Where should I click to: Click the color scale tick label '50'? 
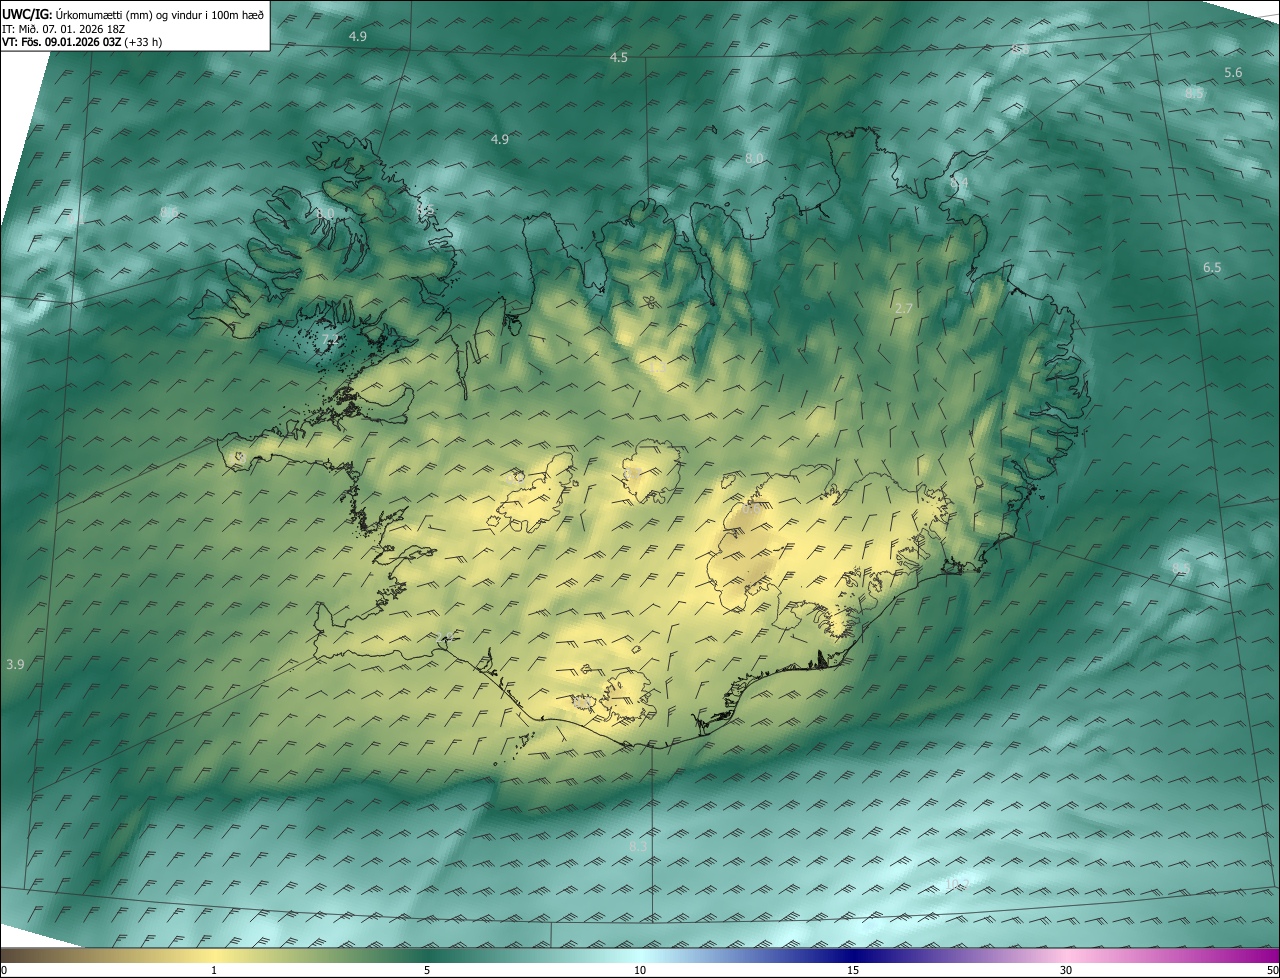pos(1273,971)
